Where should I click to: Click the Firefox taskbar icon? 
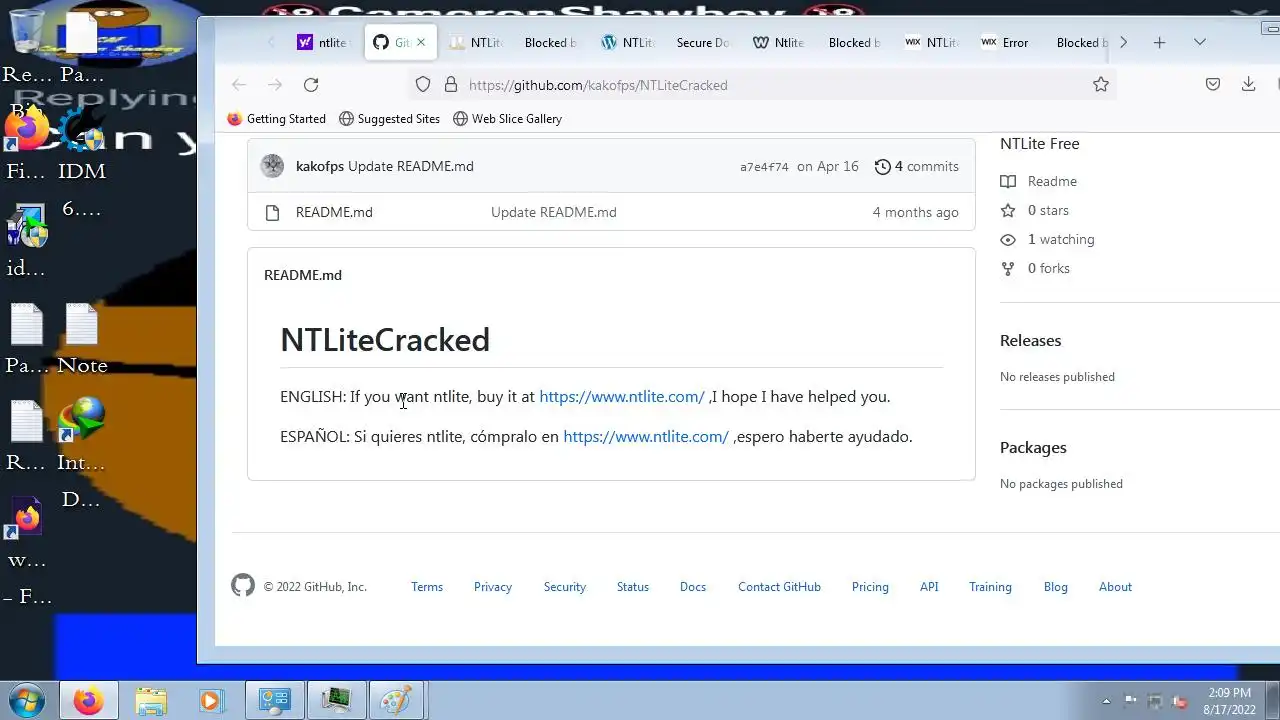pos(88,700)
